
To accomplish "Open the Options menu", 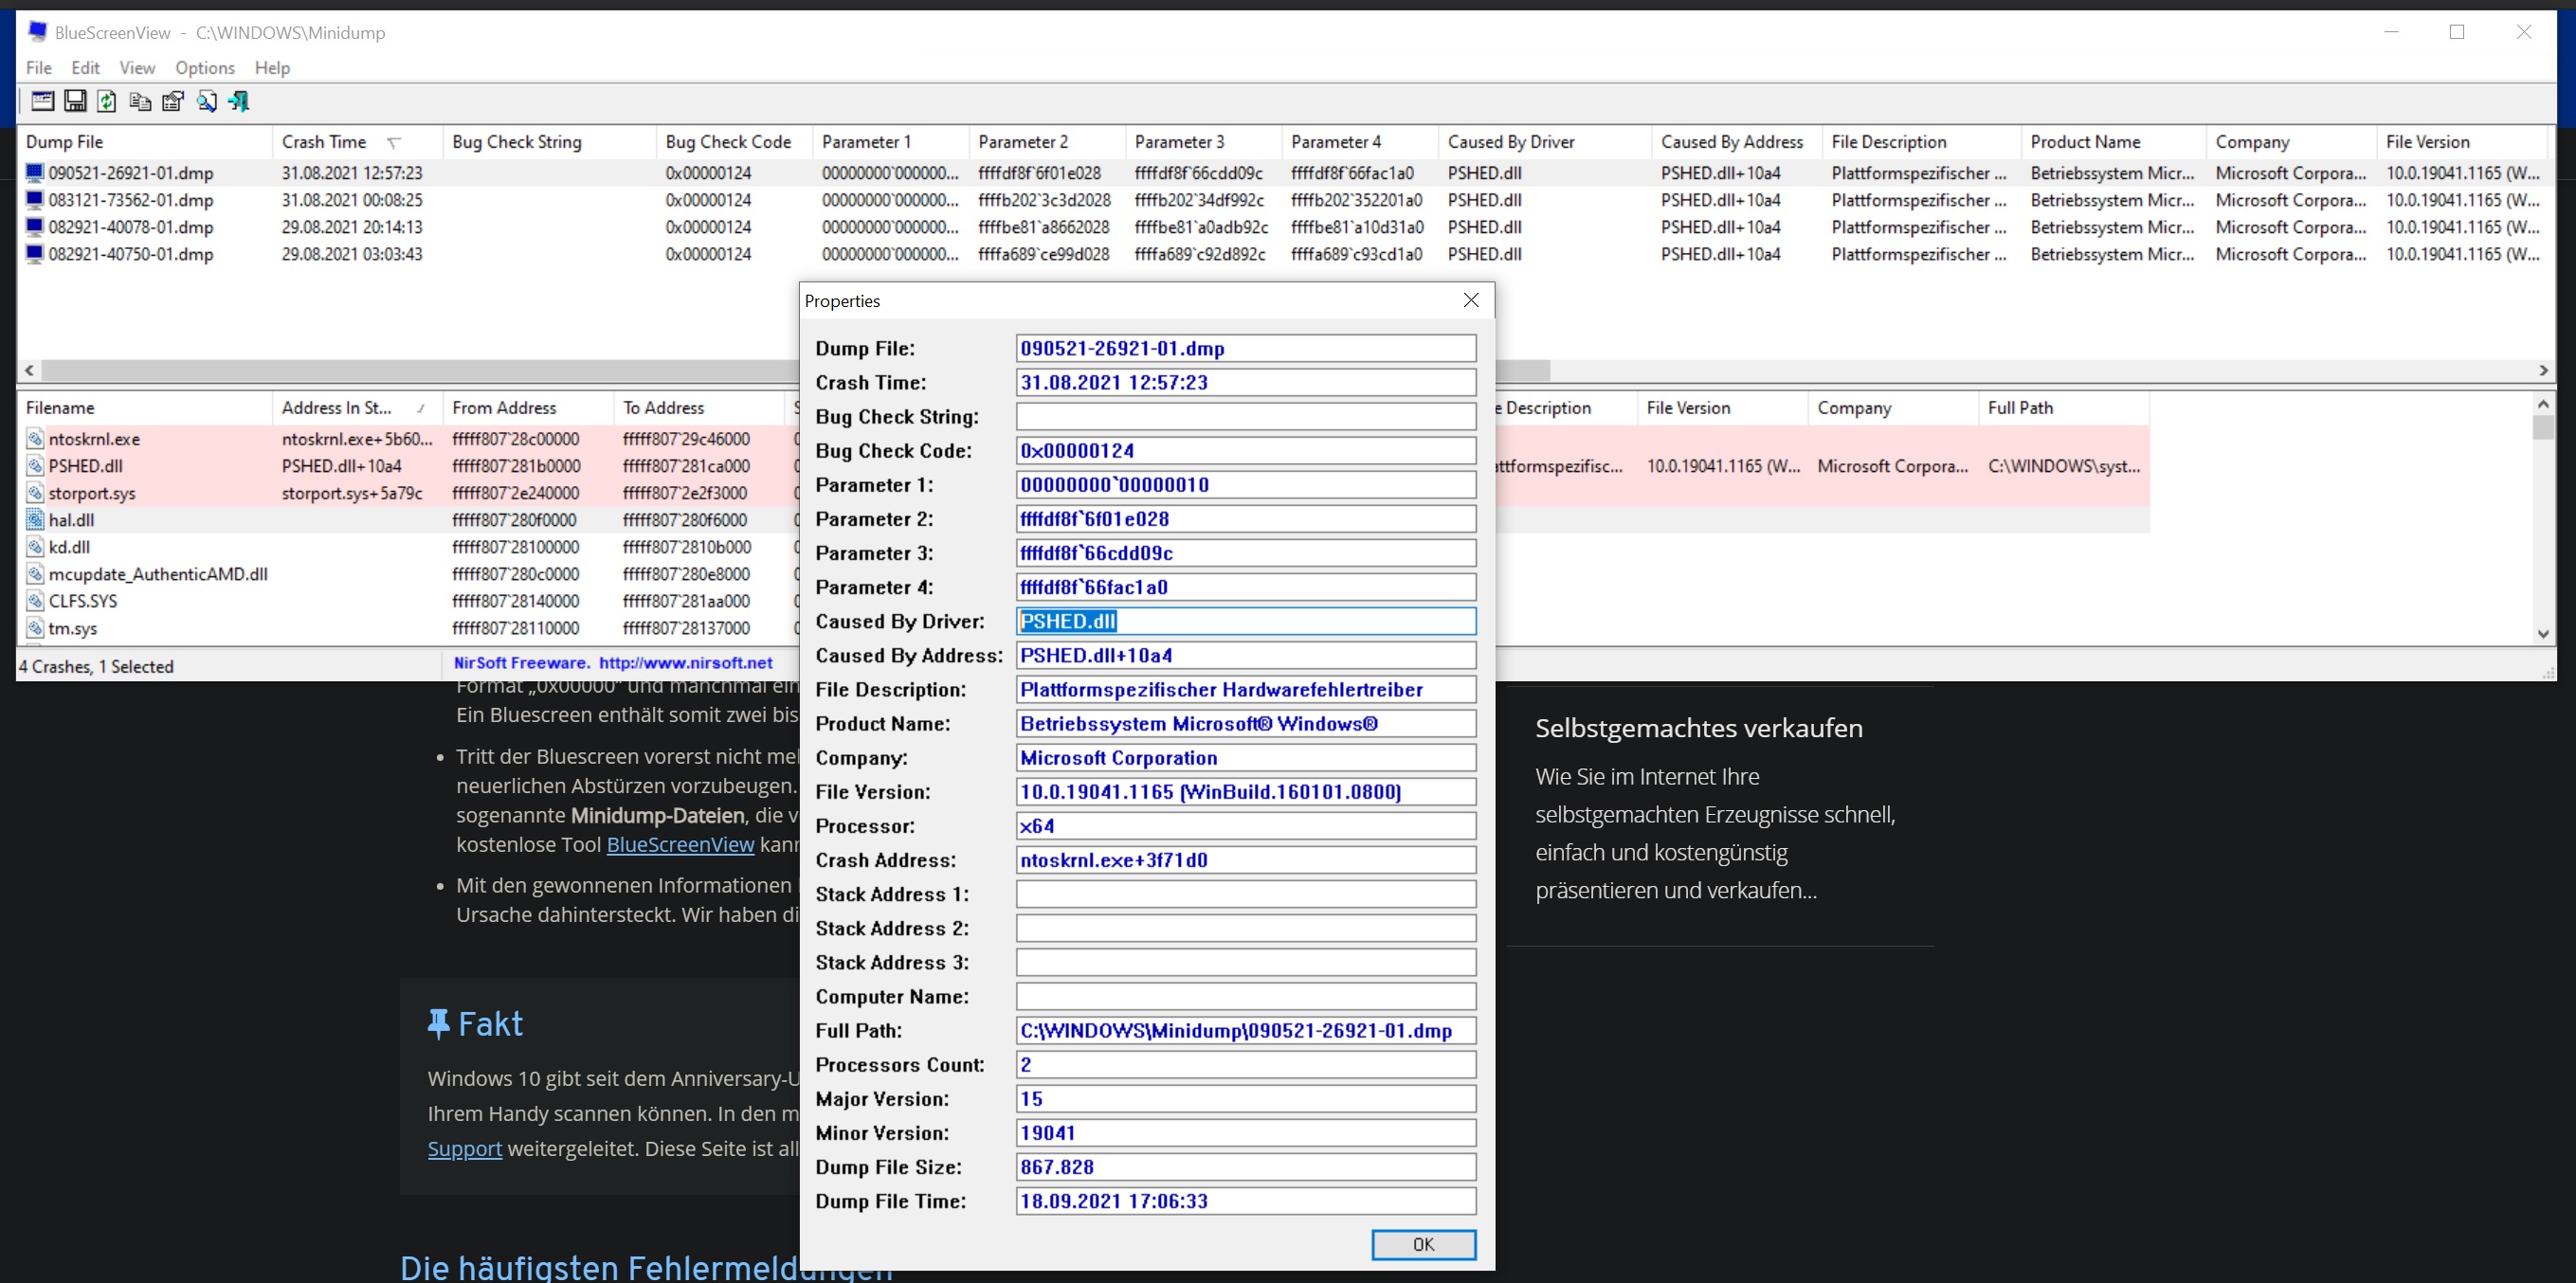I will [x=204, y=68].
